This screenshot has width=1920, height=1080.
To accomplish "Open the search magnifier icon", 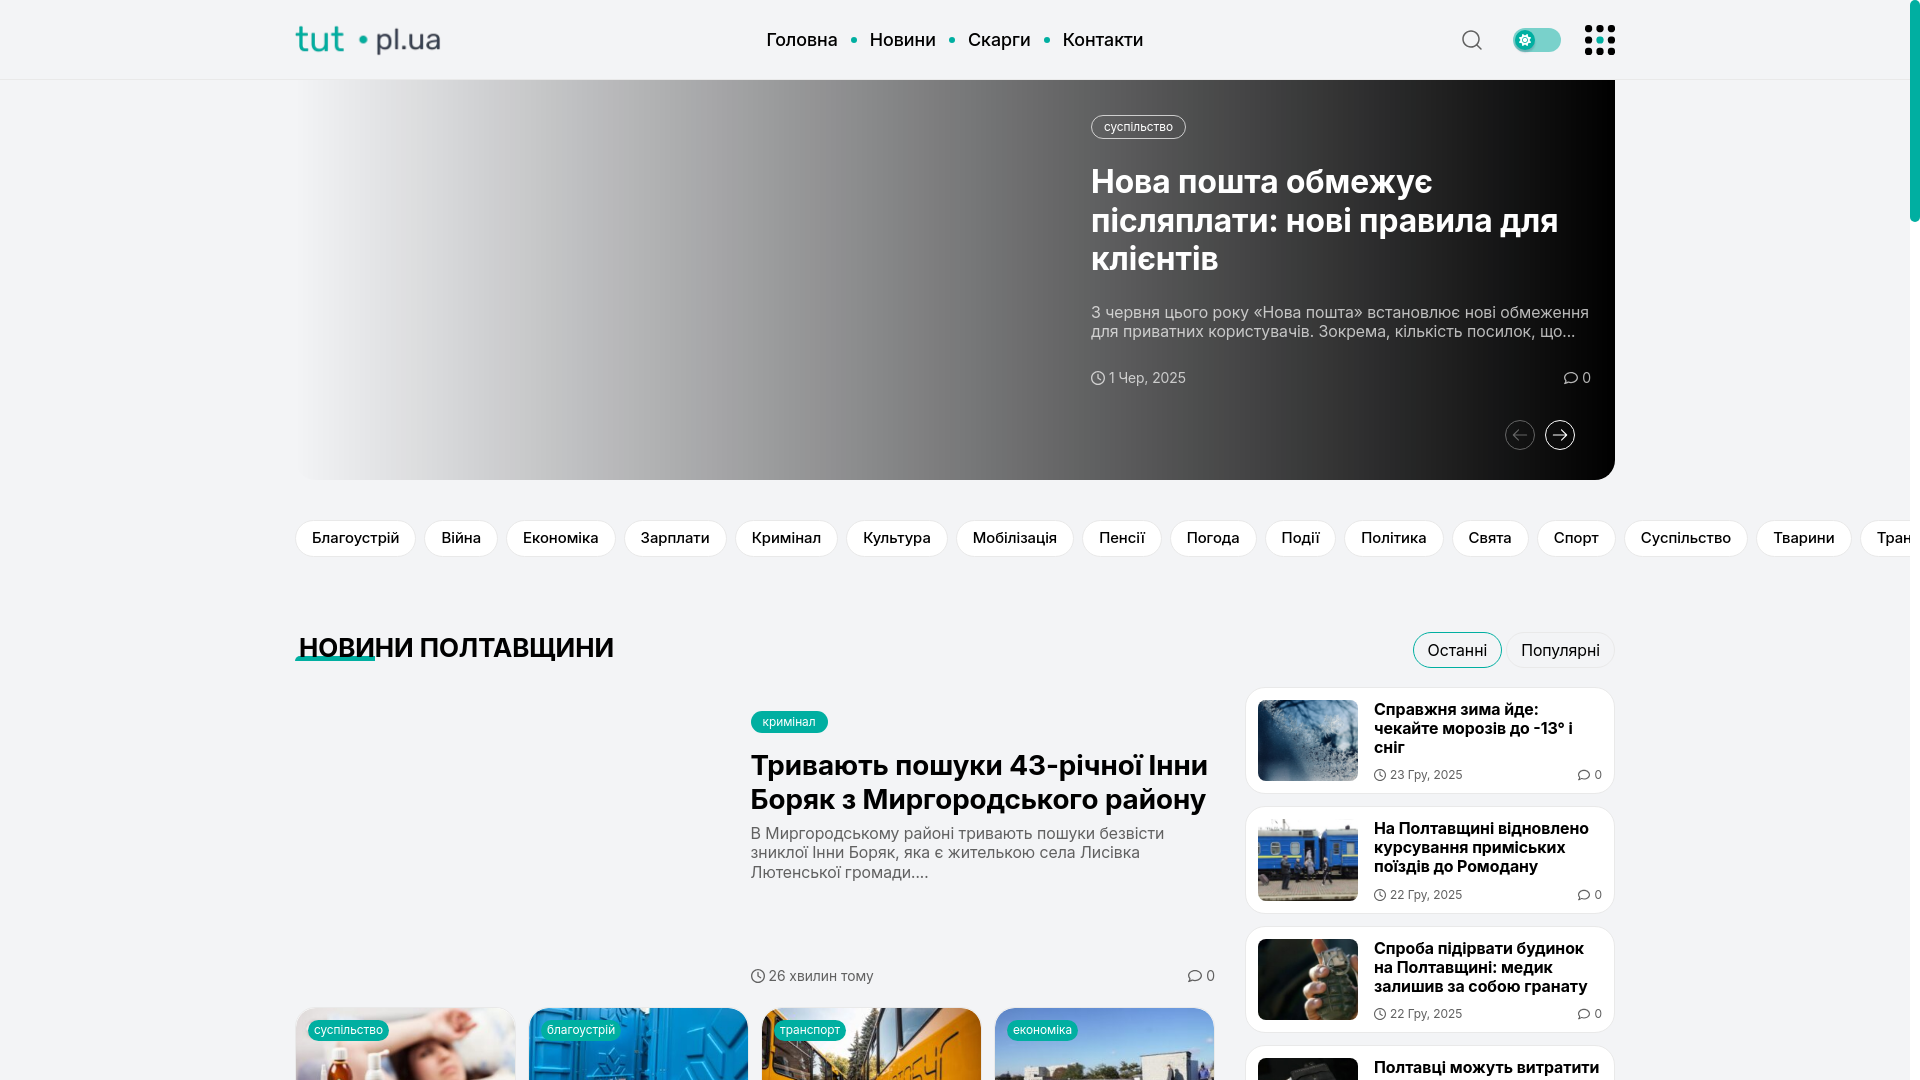I will 1471,40.
